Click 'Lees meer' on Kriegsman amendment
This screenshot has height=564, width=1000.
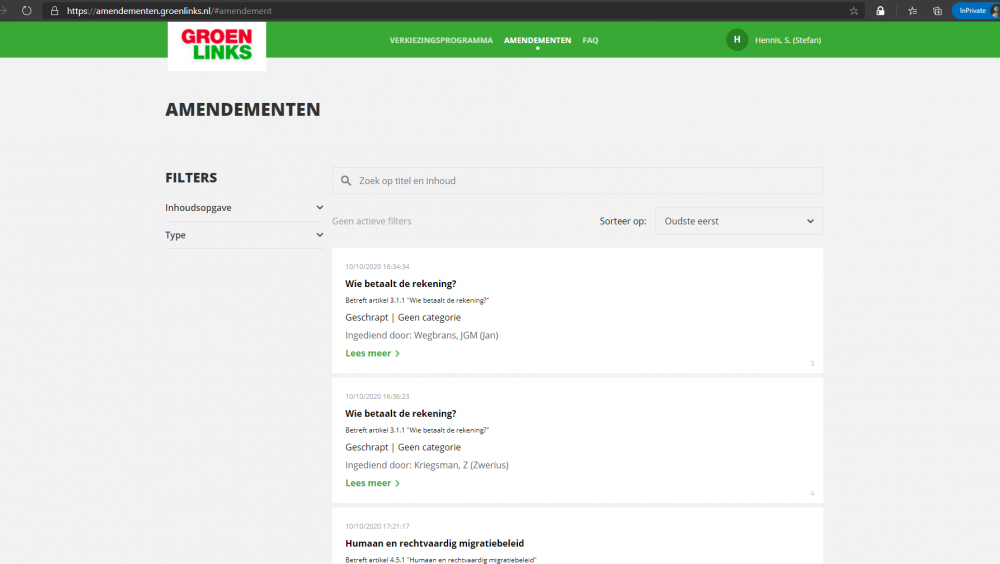[x=372, y=483]
